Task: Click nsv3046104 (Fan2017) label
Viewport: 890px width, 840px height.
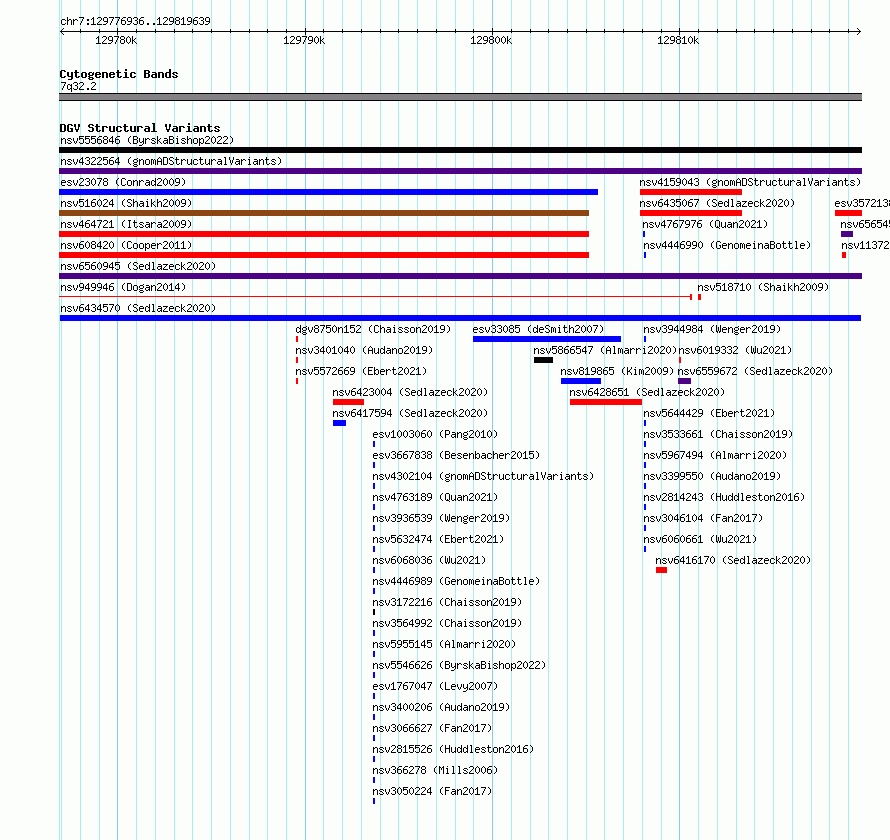Action: coord(703,518)
